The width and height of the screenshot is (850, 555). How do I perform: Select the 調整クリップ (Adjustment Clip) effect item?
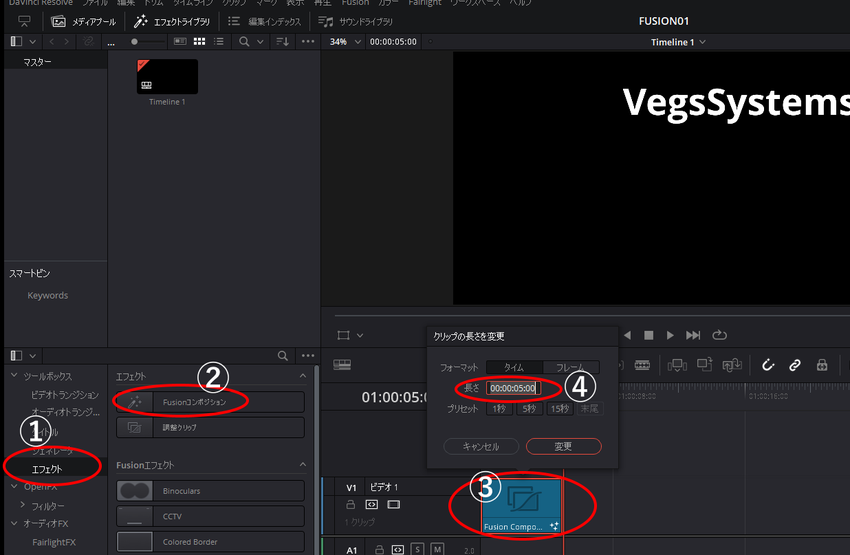click(x=210, y=428)
